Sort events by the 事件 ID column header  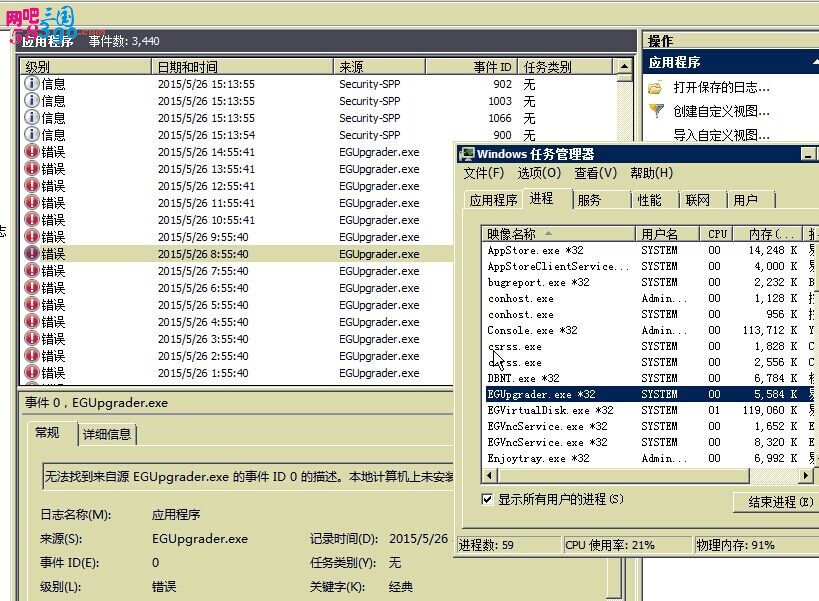[472, 67]
